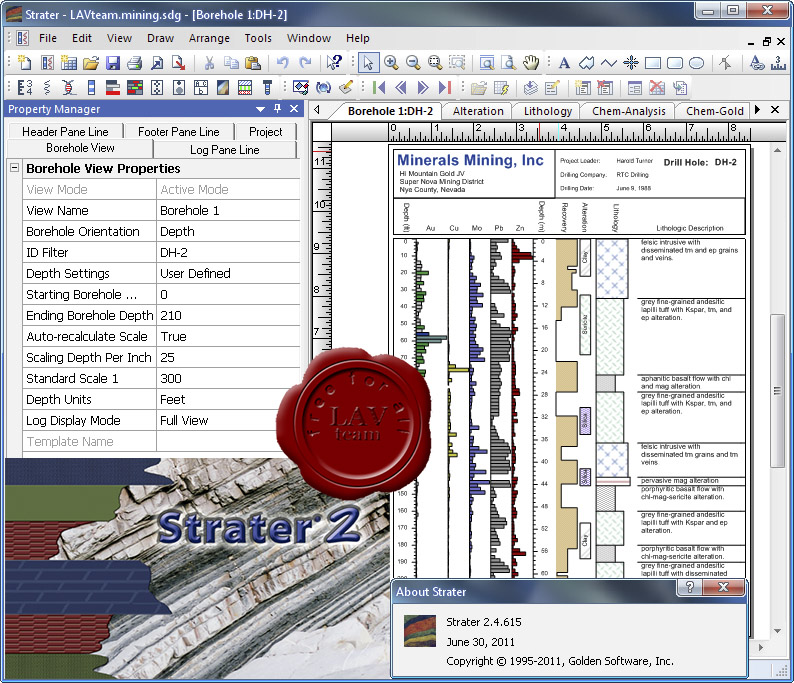Open a file with the folder icon
This screenshot has width=794, height=683.
[x=91, y=63]
